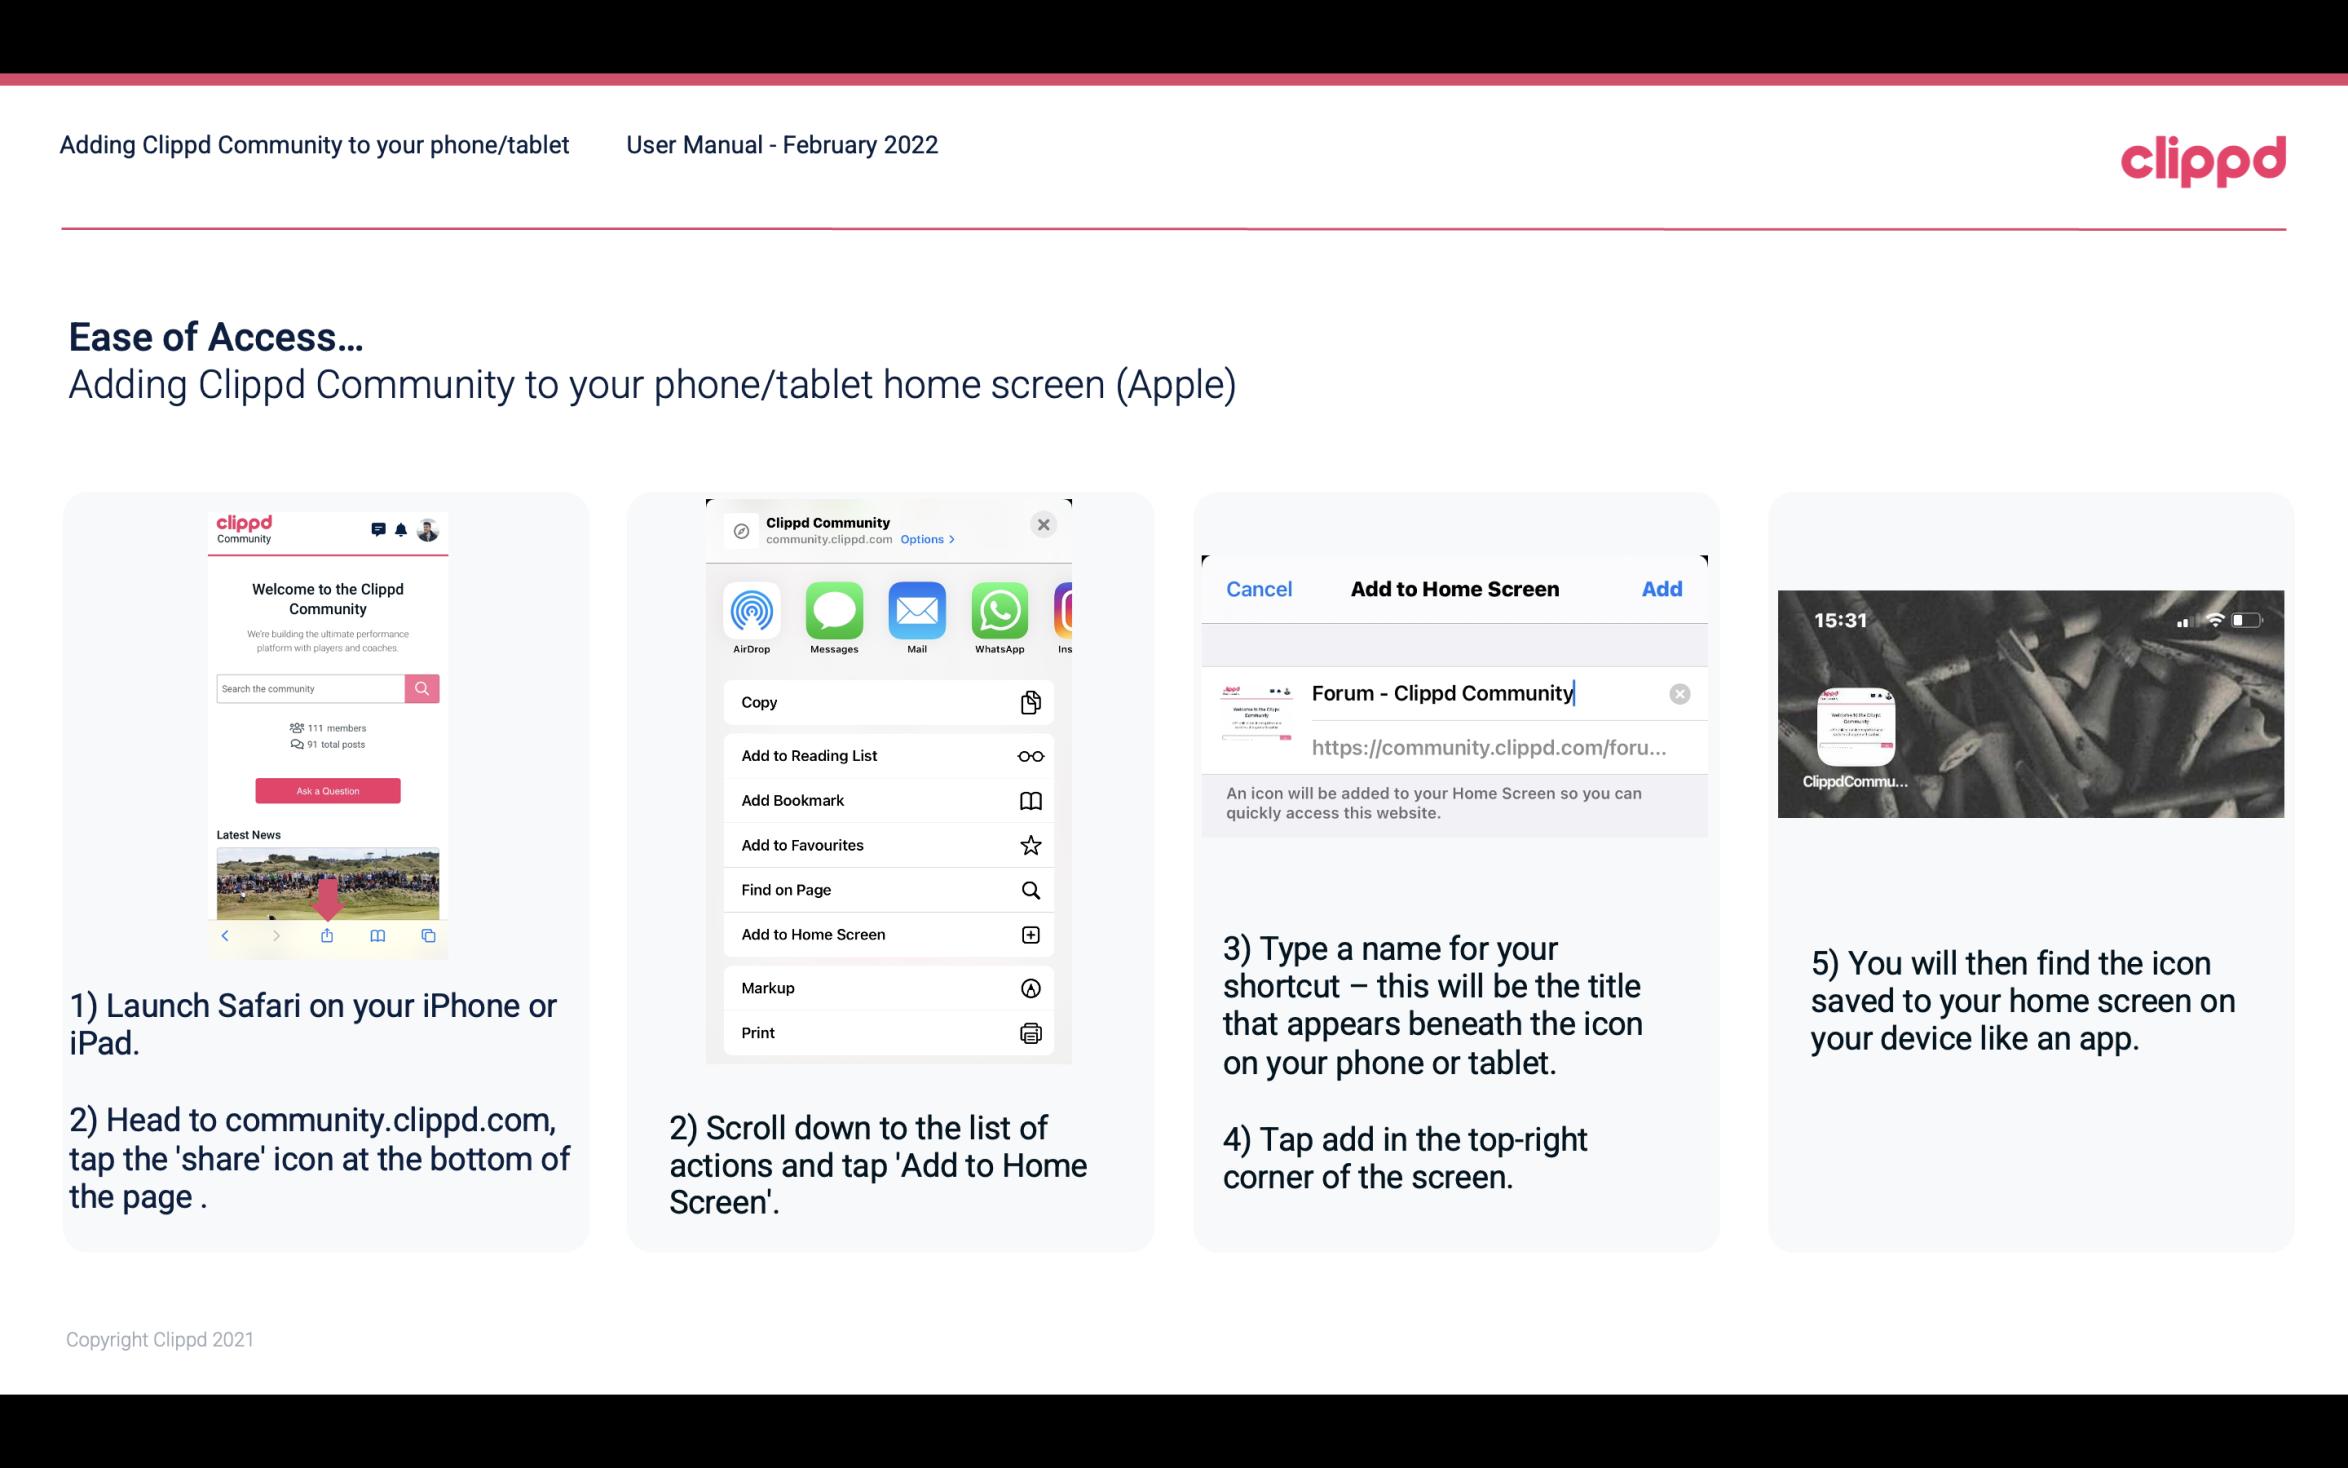The height and width of the screenshot is (1468, 2348).
Task: Click the Add button in top-right corner
Action: [1662, 589]
